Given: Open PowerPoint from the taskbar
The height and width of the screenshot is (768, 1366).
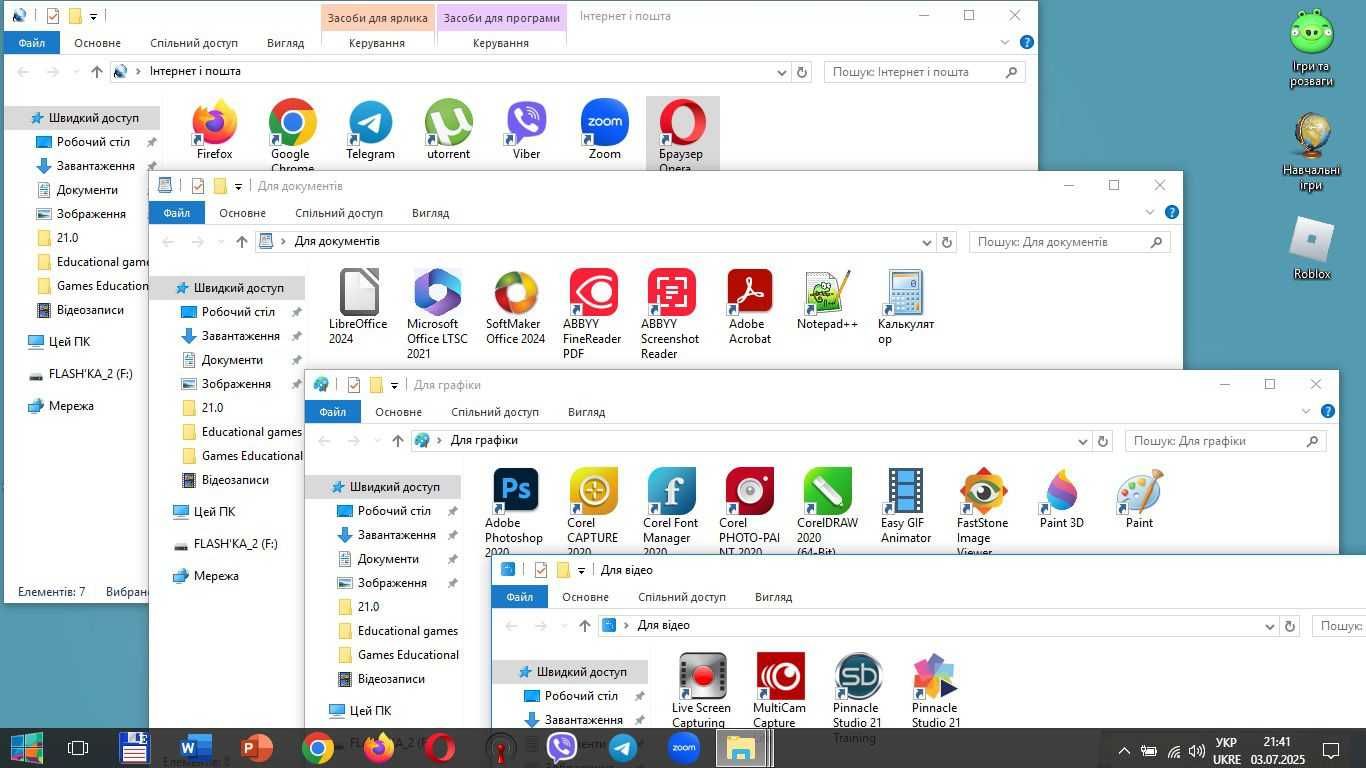Looking at the screenshot, I should pos(257,748).
